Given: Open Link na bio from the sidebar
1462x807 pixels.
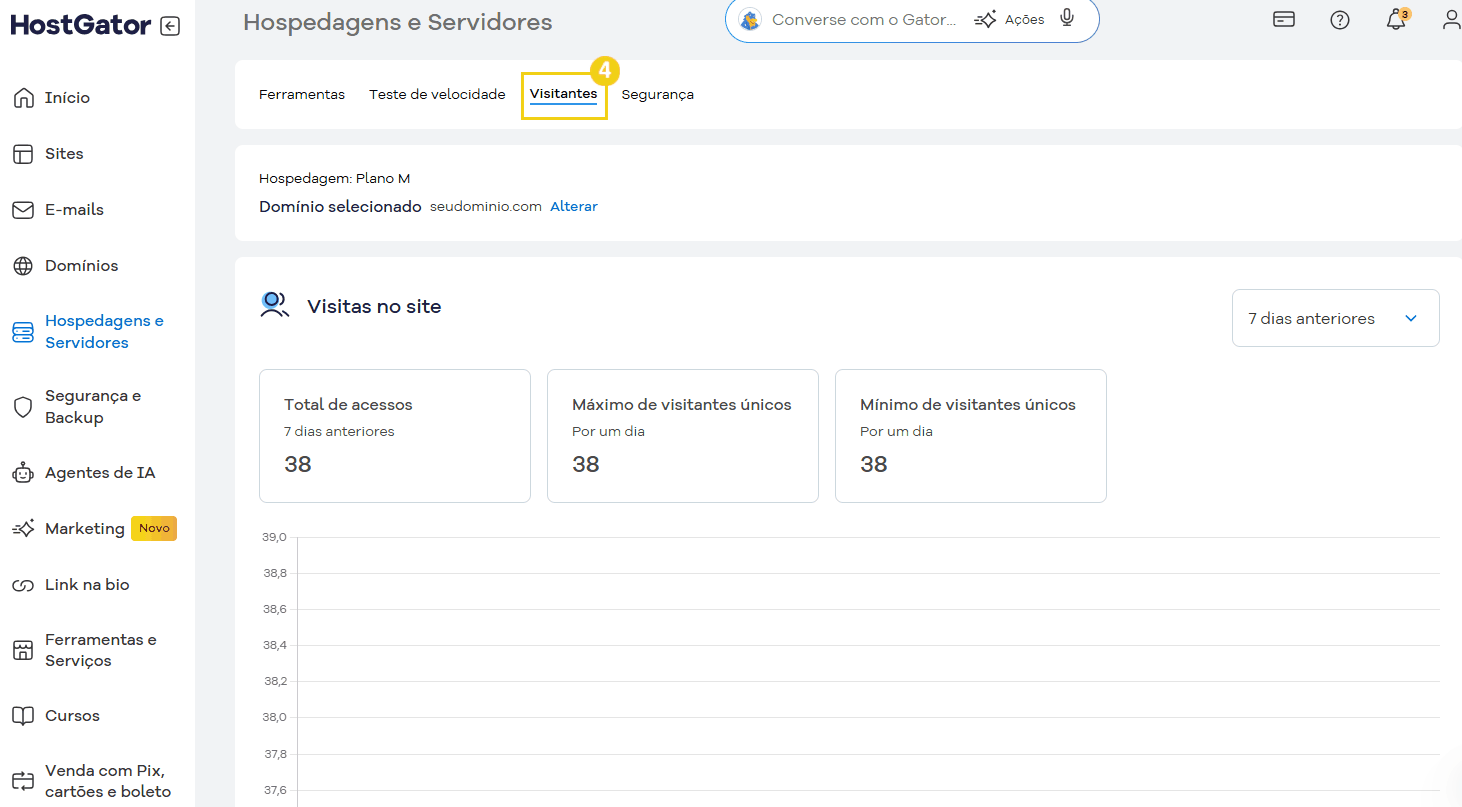Looking at the screenshot, I should tap(86, 584).
